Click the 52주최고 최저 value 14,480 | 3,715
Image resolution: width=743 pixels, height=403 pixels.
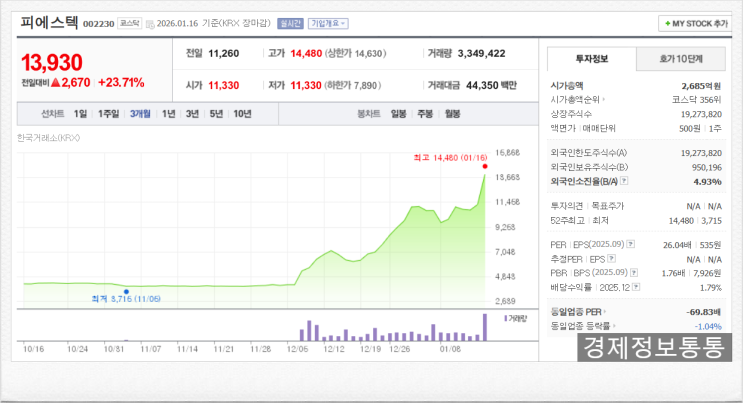pos(695,220)
